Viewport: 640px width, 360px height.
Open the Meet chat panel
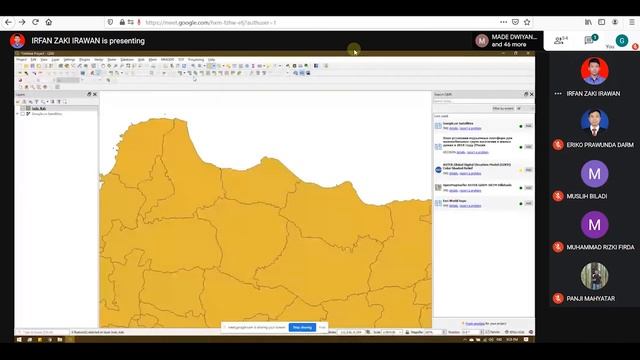point(591,40)
